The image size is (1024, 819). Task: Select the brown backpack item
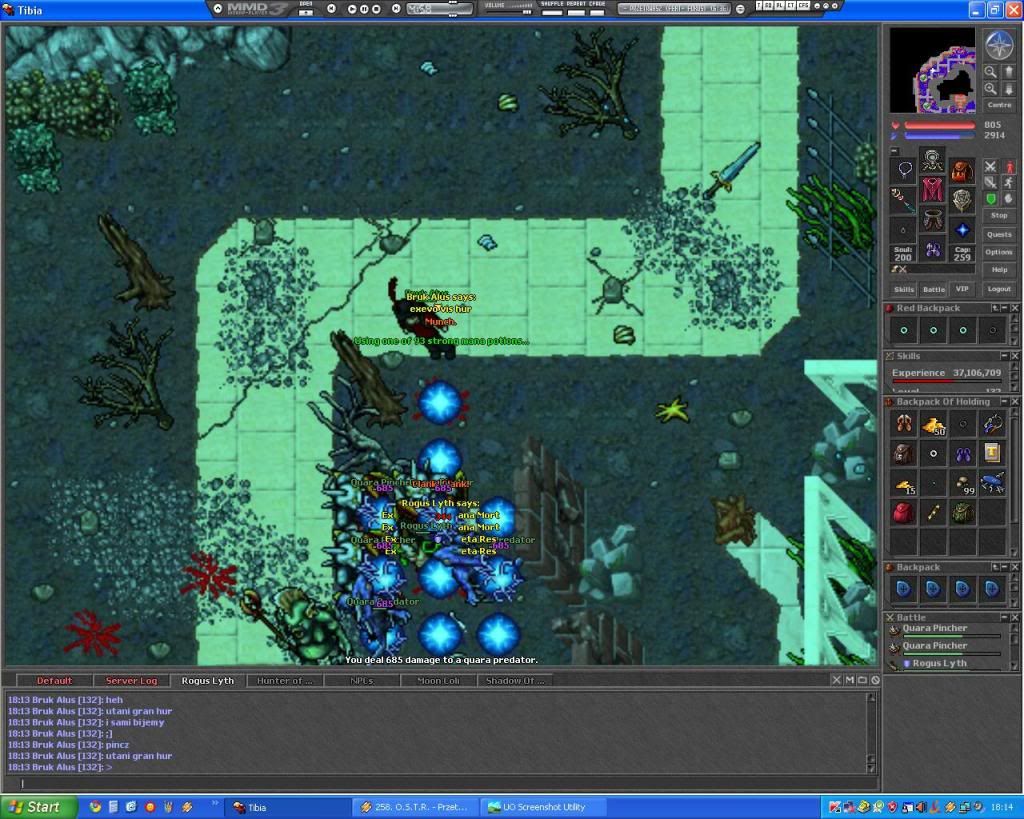904,453
